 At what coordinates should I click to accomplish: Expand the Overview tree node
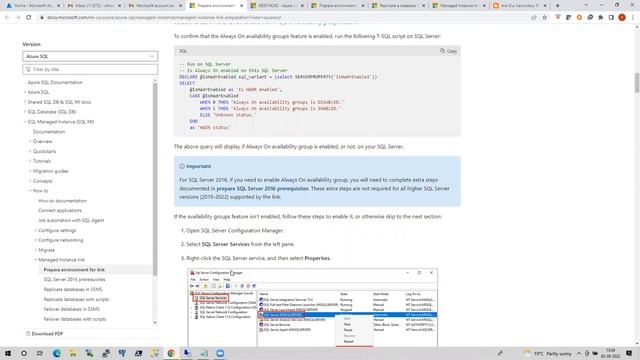pyautogui.click(x=30, y=141)
